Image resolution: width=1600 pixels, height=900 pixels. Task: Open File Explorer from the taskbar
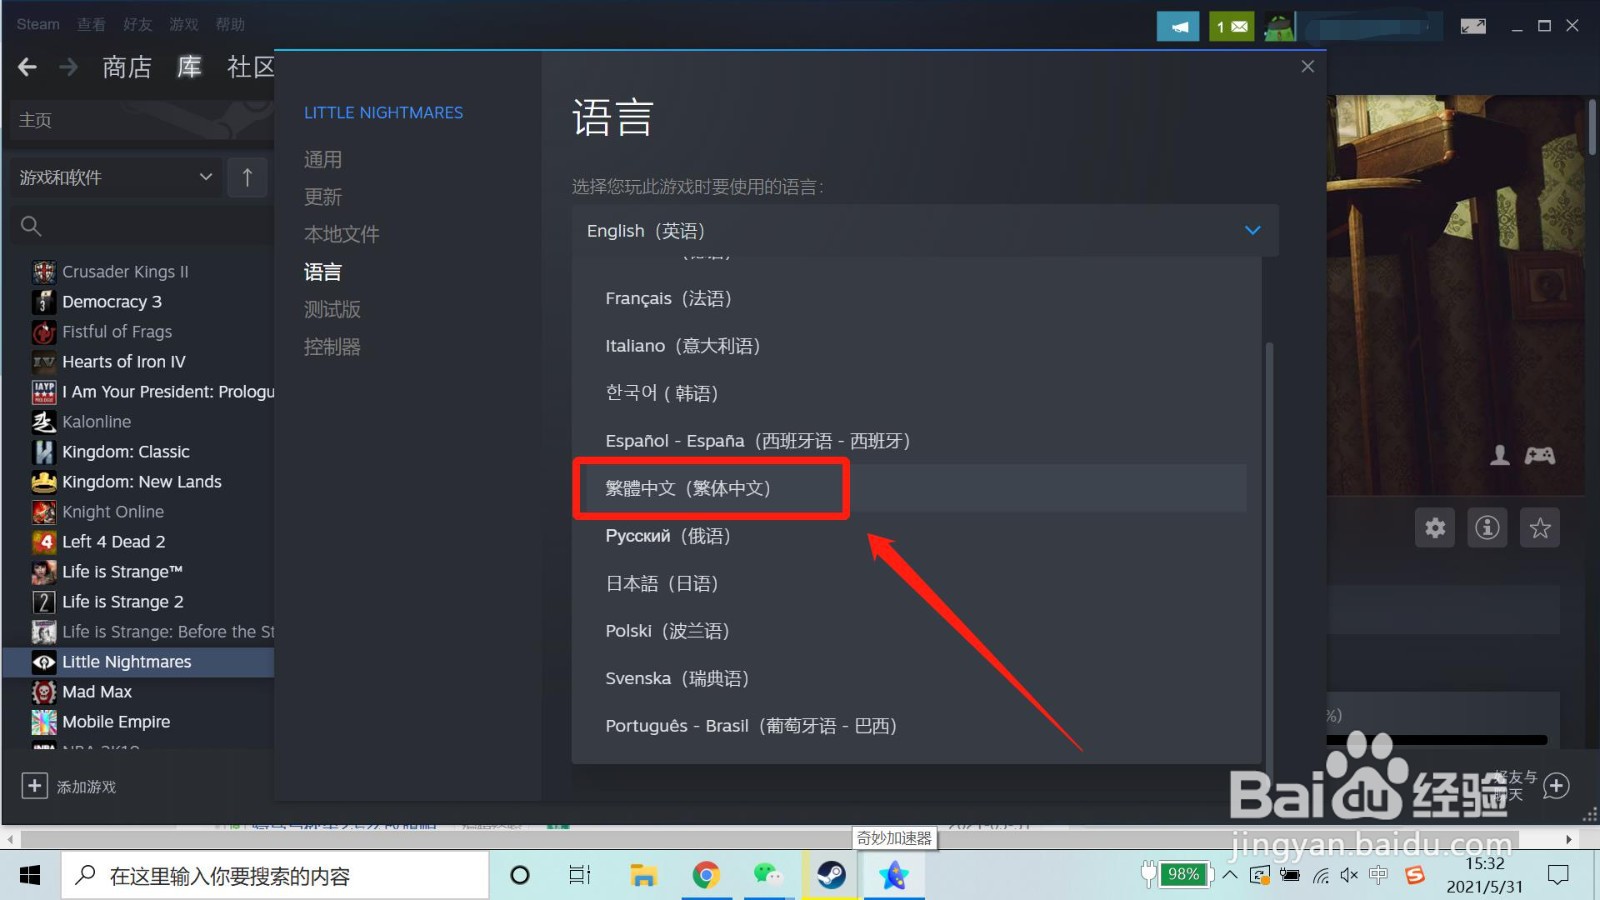[643, 876]
